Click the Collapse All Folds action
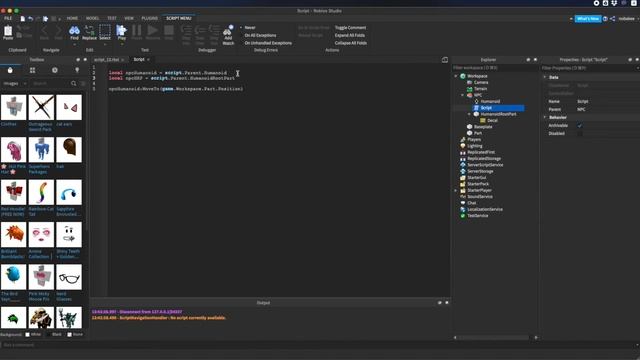 351,43
